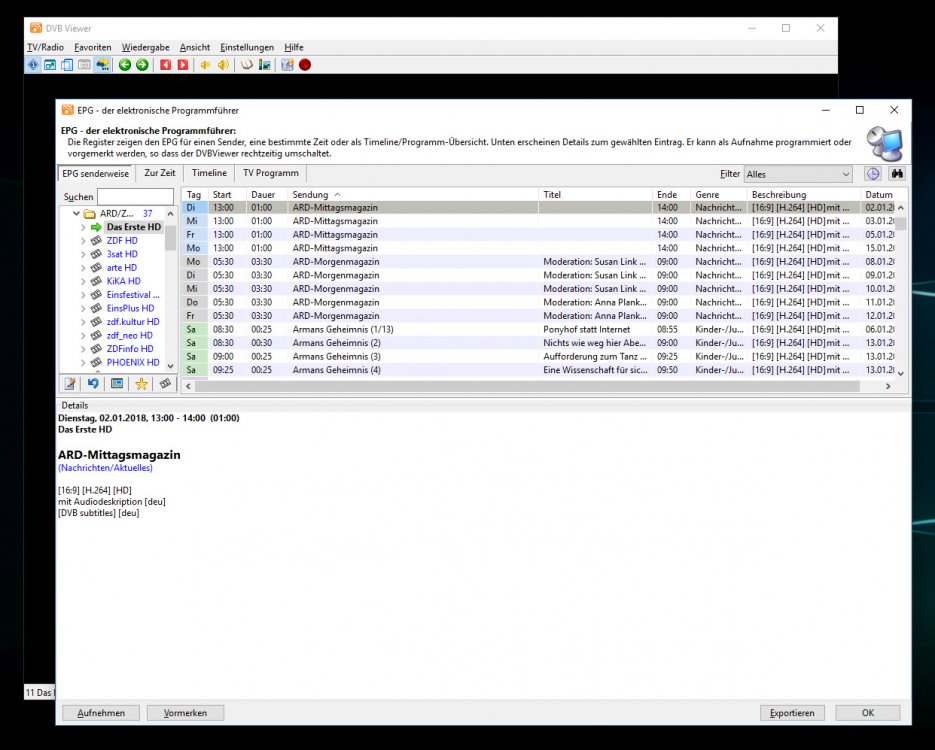Click the window-with-arrow icon in DVB Viewer toolbar
Screen dimensions: 935x750
(x=50, y=65)
